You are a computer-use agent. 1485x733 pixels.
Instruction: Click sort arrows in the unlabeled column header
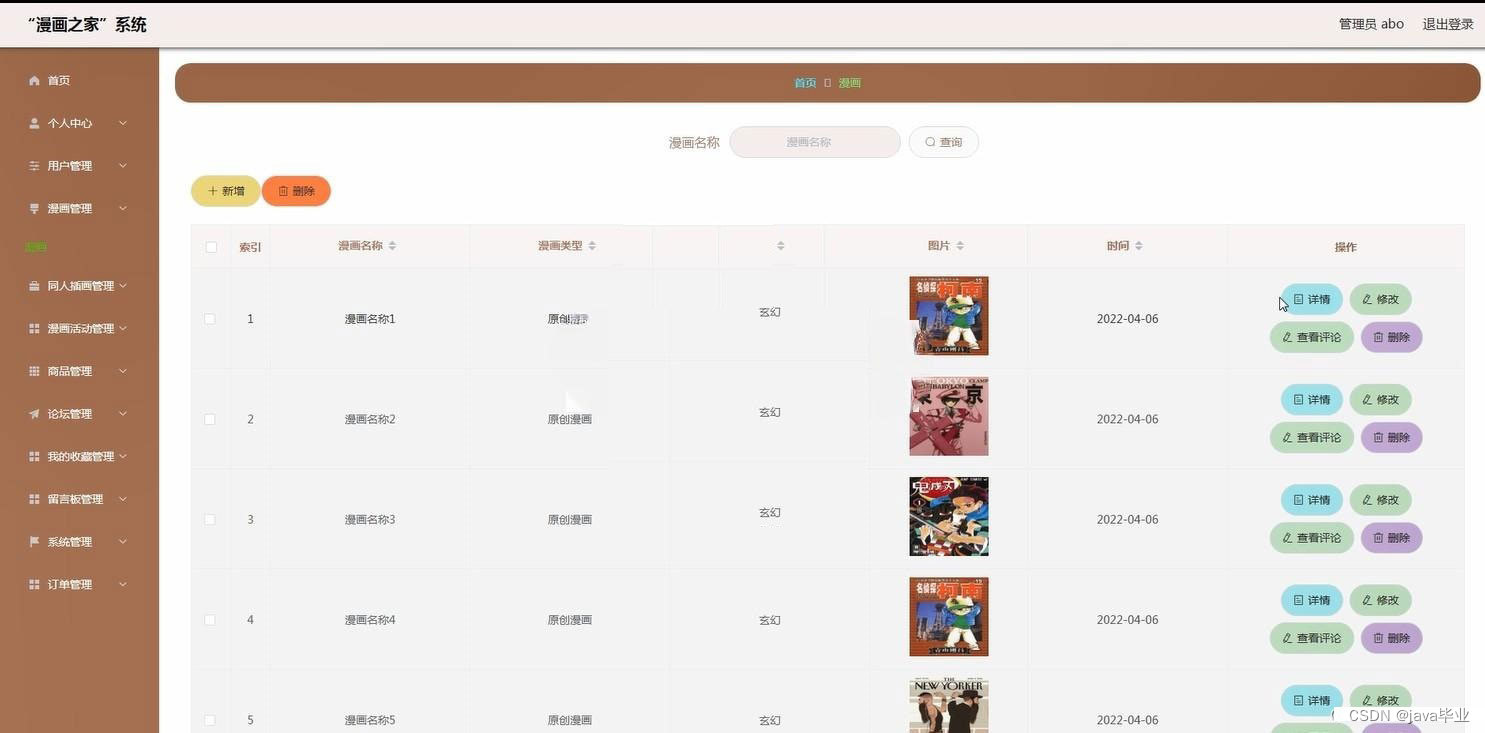coord(781,246)
